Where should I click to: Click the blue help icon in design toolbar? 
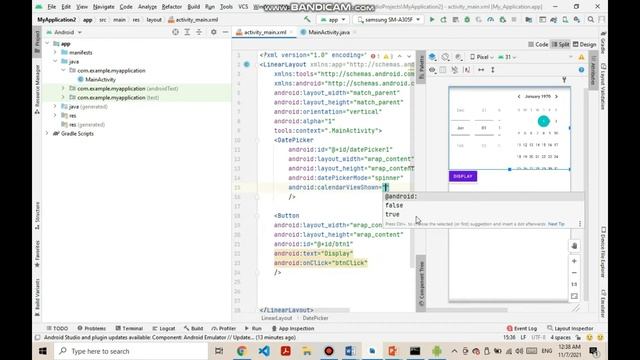[x=581, y=70]
